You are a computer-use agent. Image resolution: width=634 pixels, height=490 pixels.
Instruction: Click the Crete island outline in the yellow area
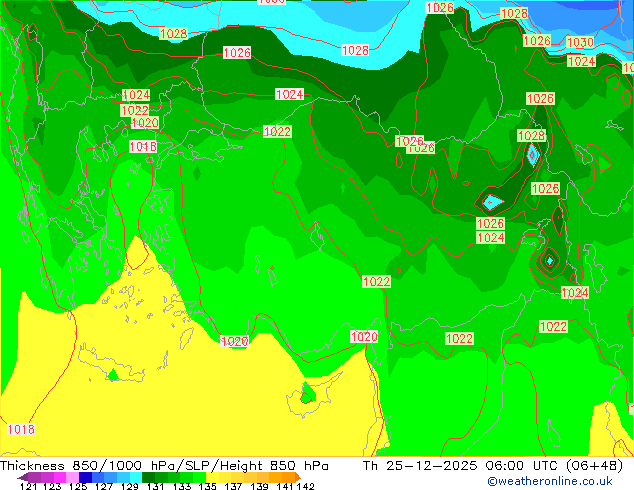click(110, 363)
